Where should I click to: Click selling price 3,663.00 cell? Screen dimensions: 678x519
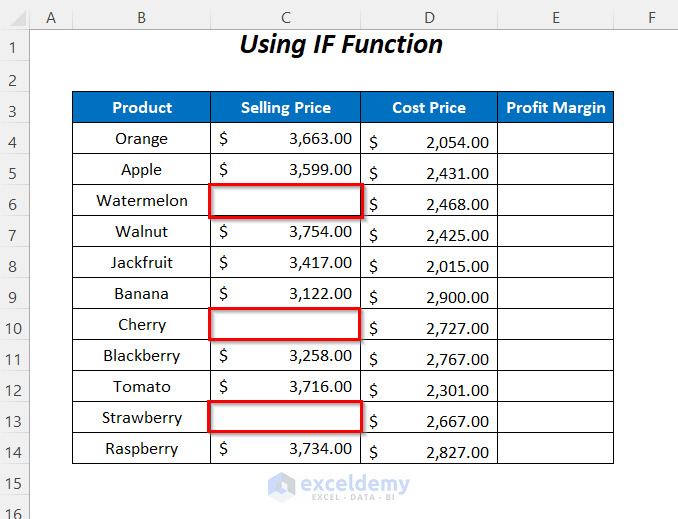[x=285, y=138]
